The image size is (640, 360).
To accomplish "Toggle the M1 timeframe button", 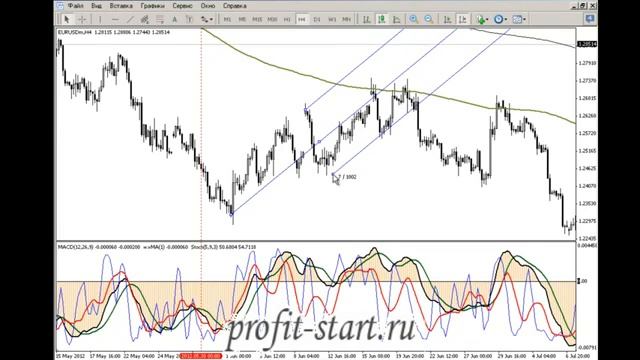I will [x=227, y=19].
